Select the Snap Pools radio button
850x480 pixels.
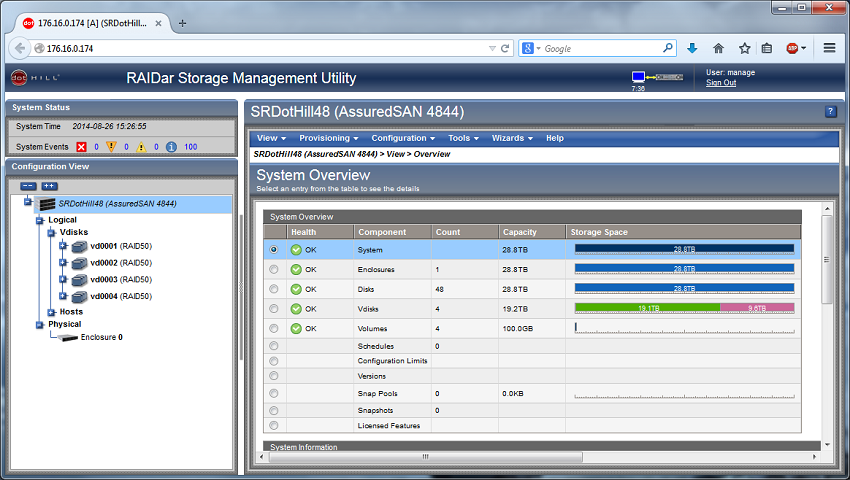pos(274,393)
